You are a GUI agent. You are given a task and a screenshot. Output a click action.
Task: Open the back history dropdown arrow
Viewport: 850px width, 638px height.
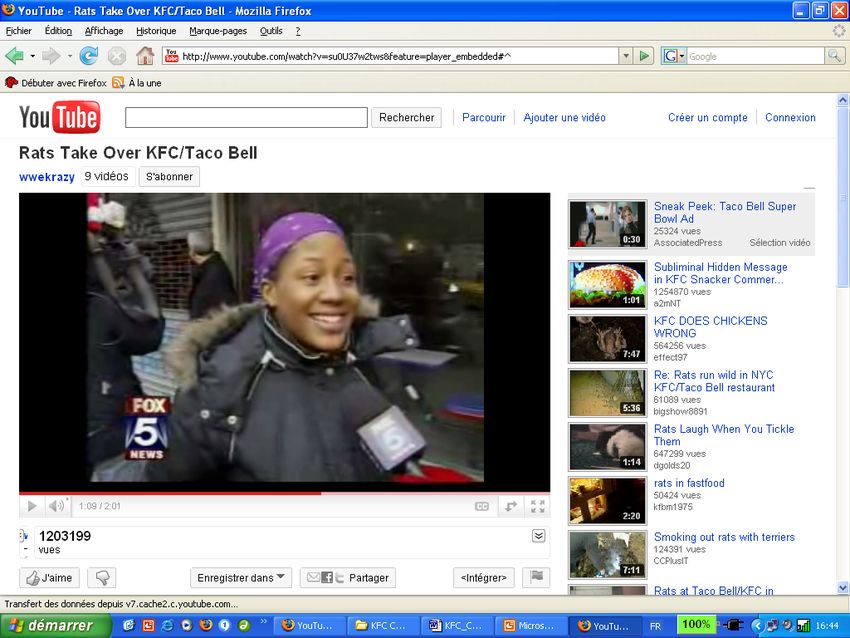[x=33, y=56]
